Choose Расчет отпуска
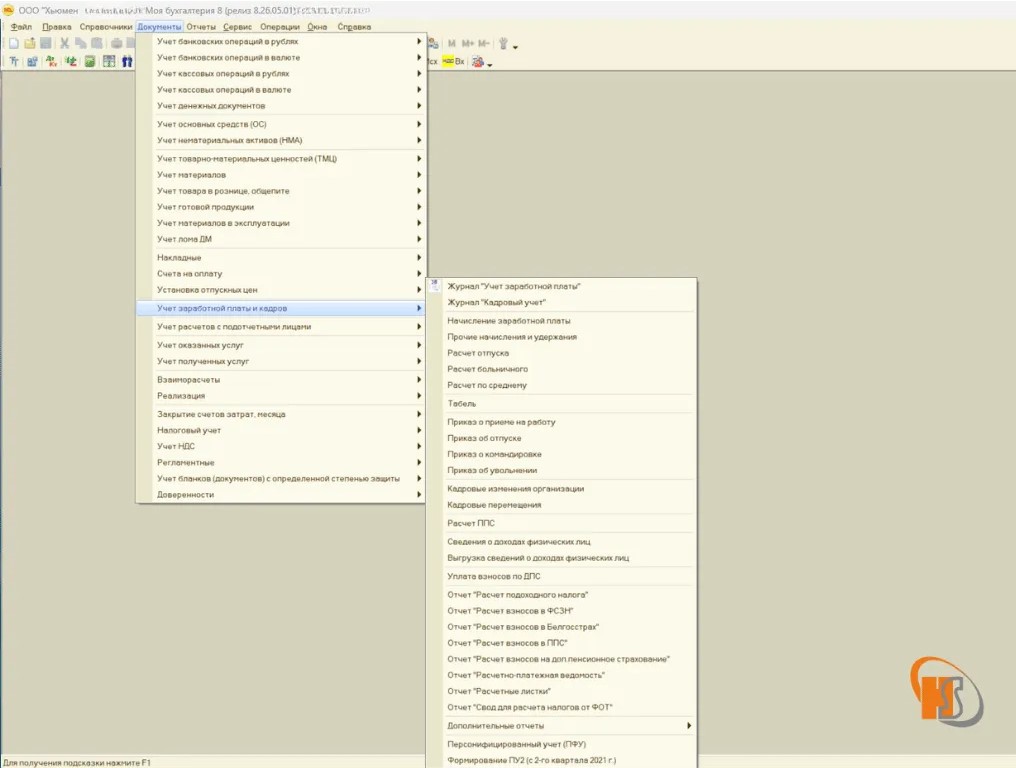The image size is (1016, 768). click(562, 353)
